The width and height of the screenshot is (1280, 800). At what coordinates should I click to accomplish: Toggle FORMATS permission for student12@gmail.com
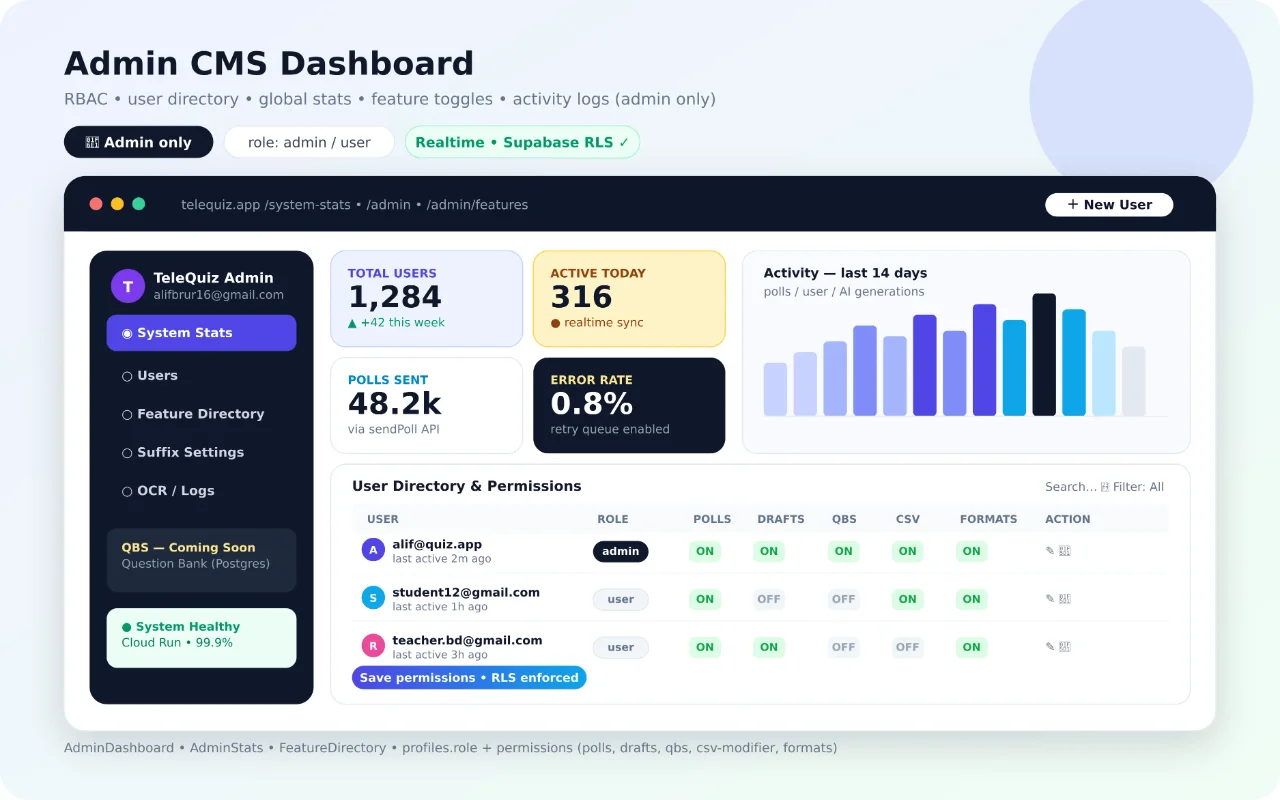972,599
